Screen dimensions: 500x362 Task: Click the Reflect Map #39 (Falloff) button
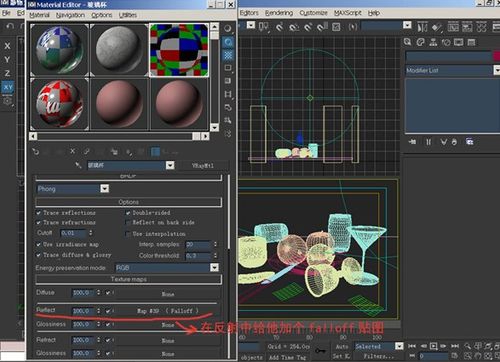pyautogui.click(x=168, y=311)
